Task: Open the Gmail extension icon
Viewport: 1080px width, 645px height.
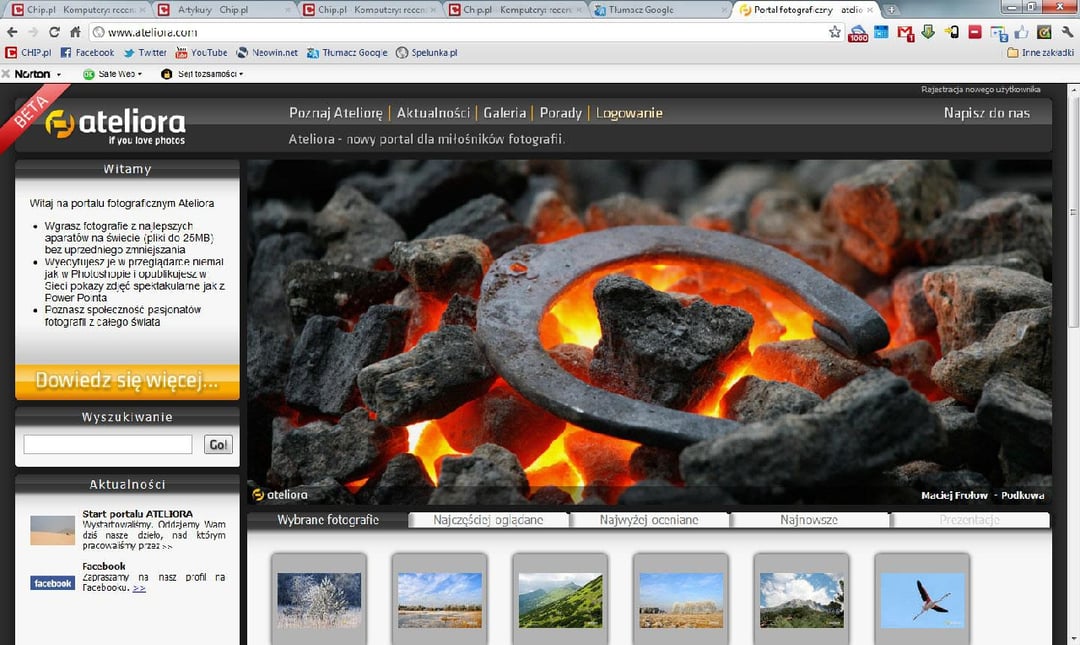Action: [905, 33]
